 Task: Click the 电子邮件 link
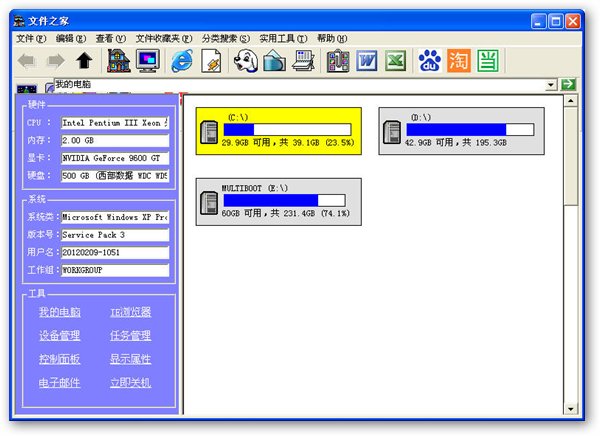coord(60,382)
